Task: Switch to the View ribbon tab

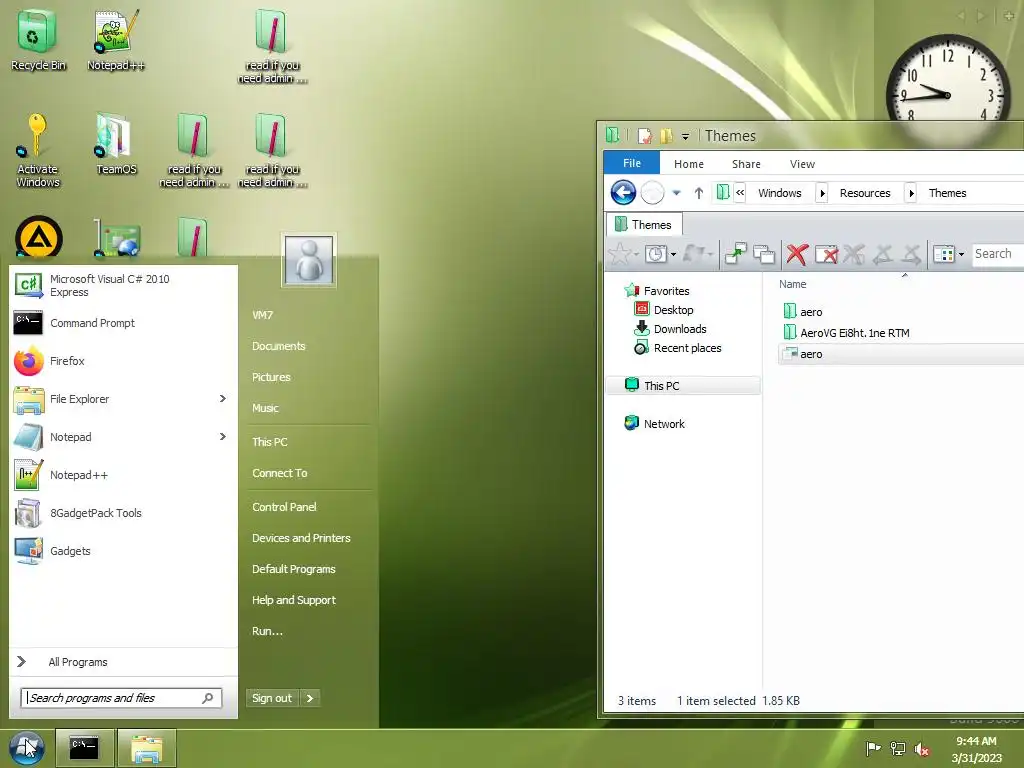Action: pyautogui.click(x=802, y=164)
